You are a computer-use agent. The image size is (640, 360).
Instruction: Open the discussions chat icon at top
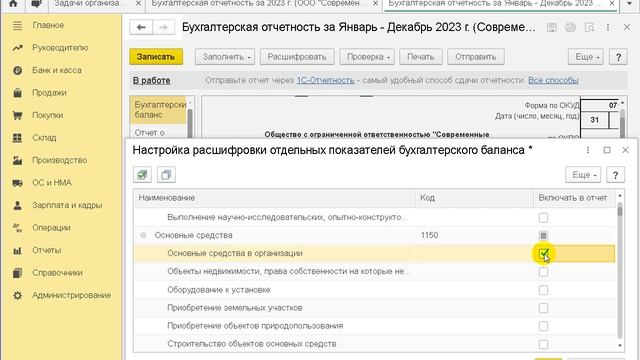point(36,4)
